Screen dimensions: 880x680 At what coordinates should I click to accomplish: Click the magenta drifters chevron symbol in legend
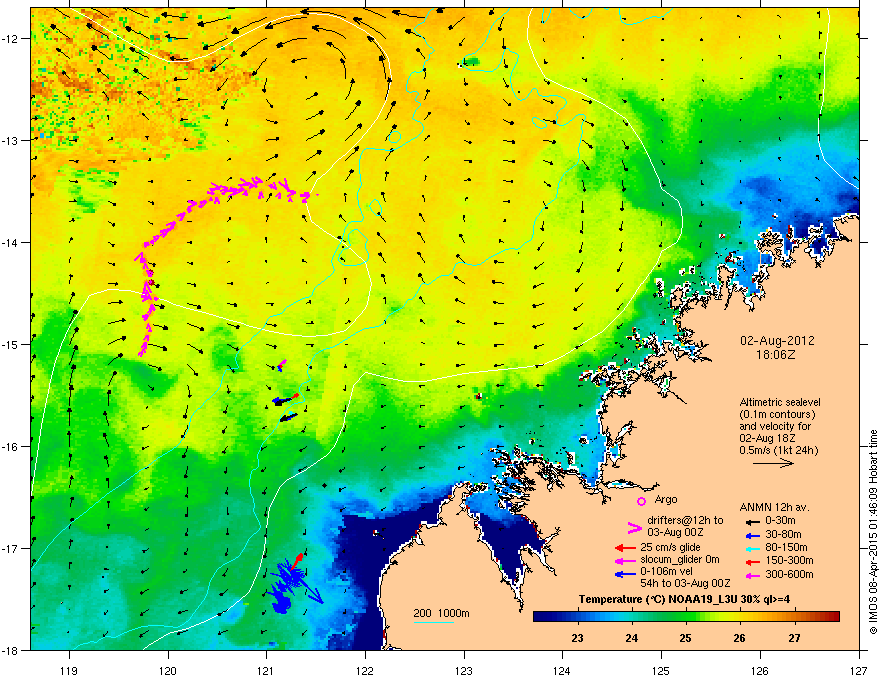[634, 527]
